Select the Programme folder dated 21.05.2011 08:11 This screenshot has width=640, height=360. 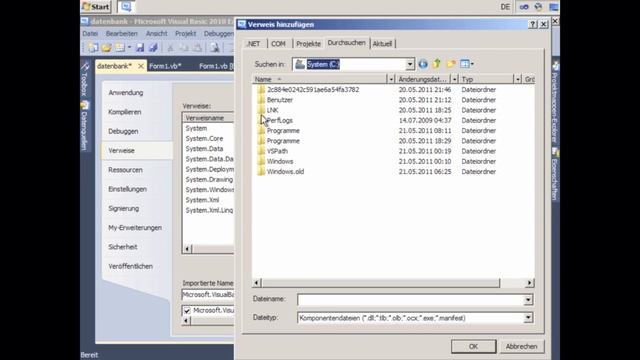tap(283, 131)
